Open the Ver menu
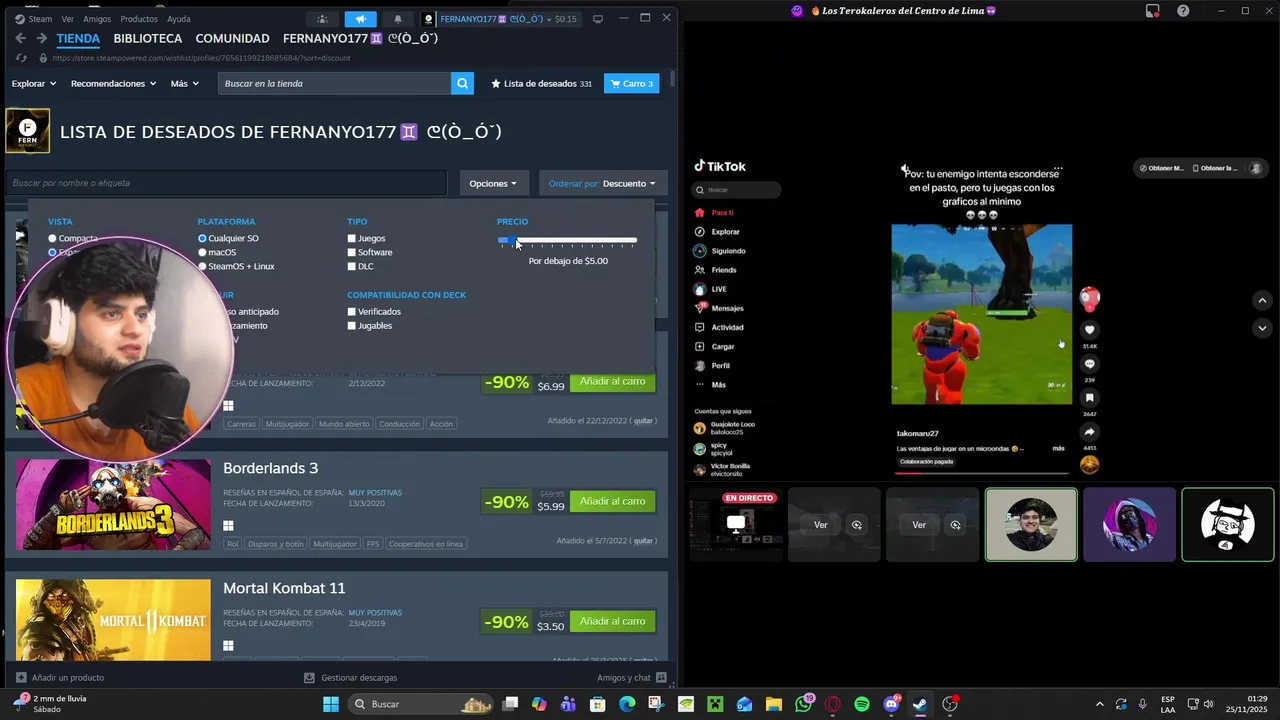This screenshot has height=720, width=1280. coord(67,19)
